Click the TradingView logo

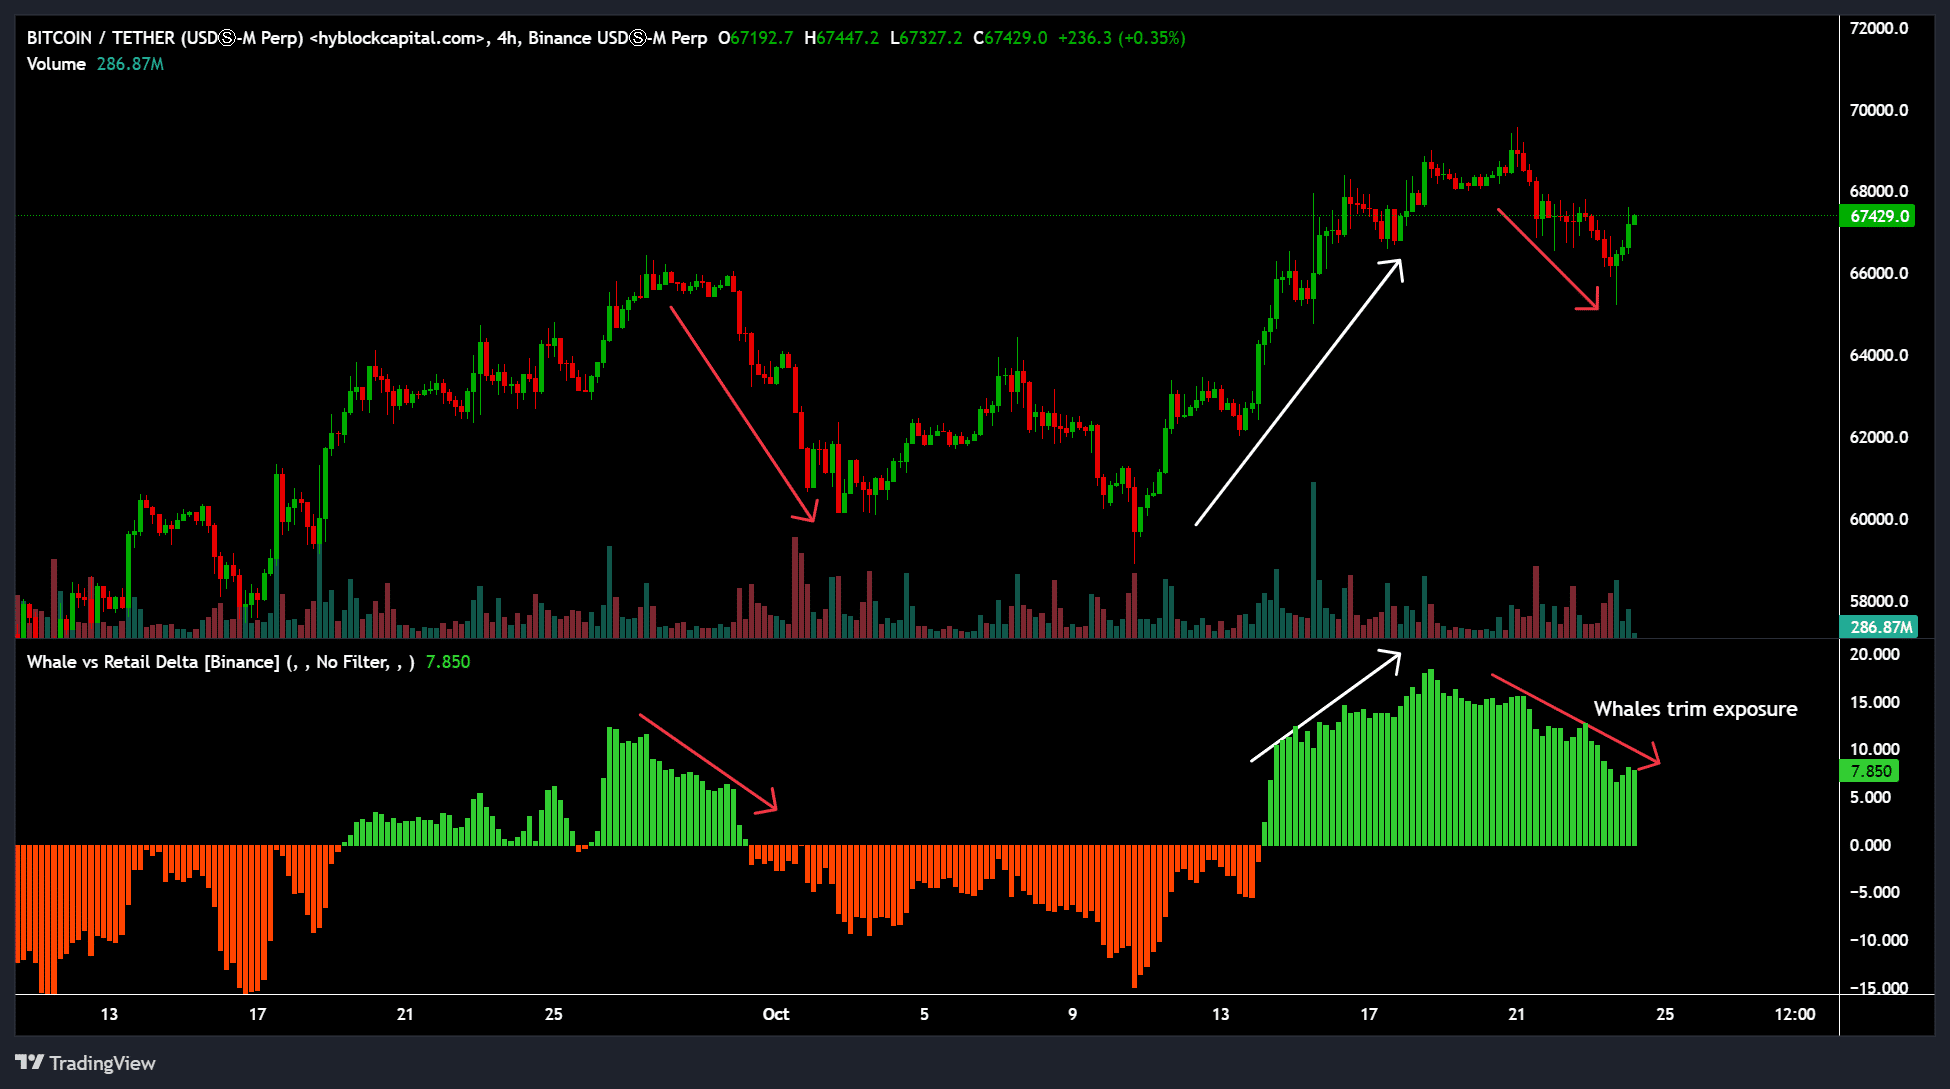pos(85,1063)
